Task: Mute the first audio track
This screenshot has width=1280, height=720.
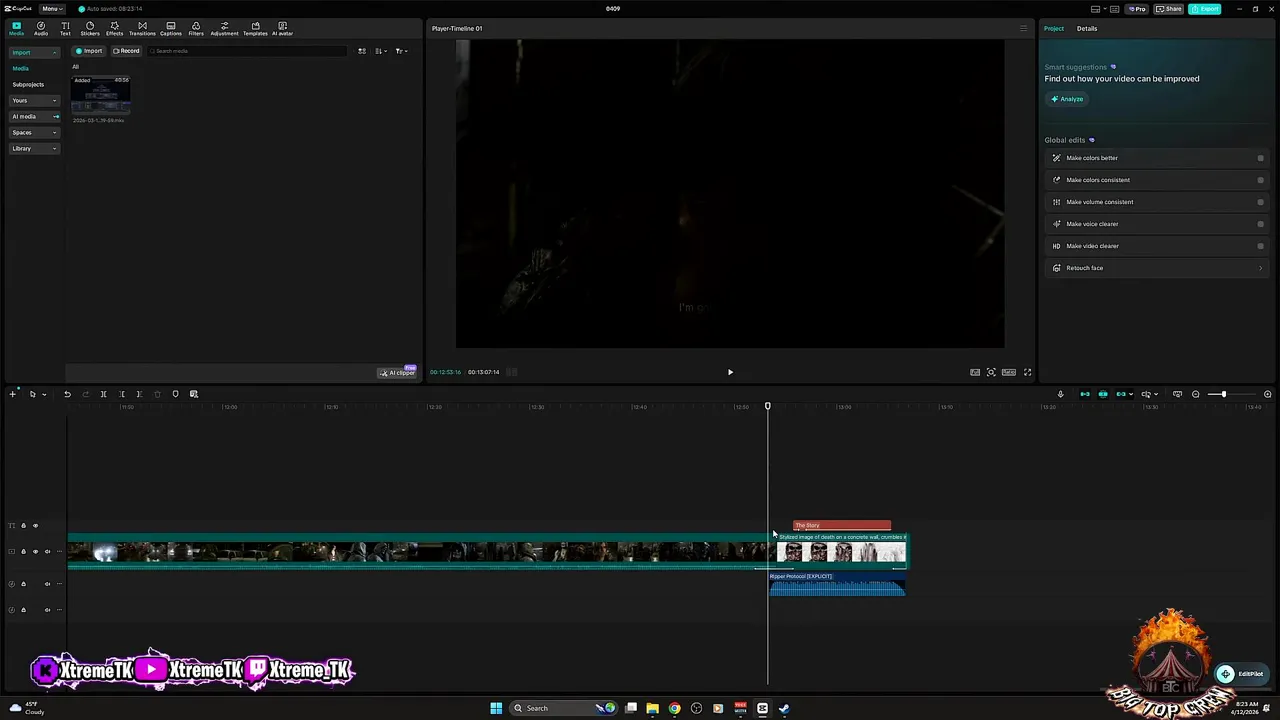Action: [x=47, y=584]
